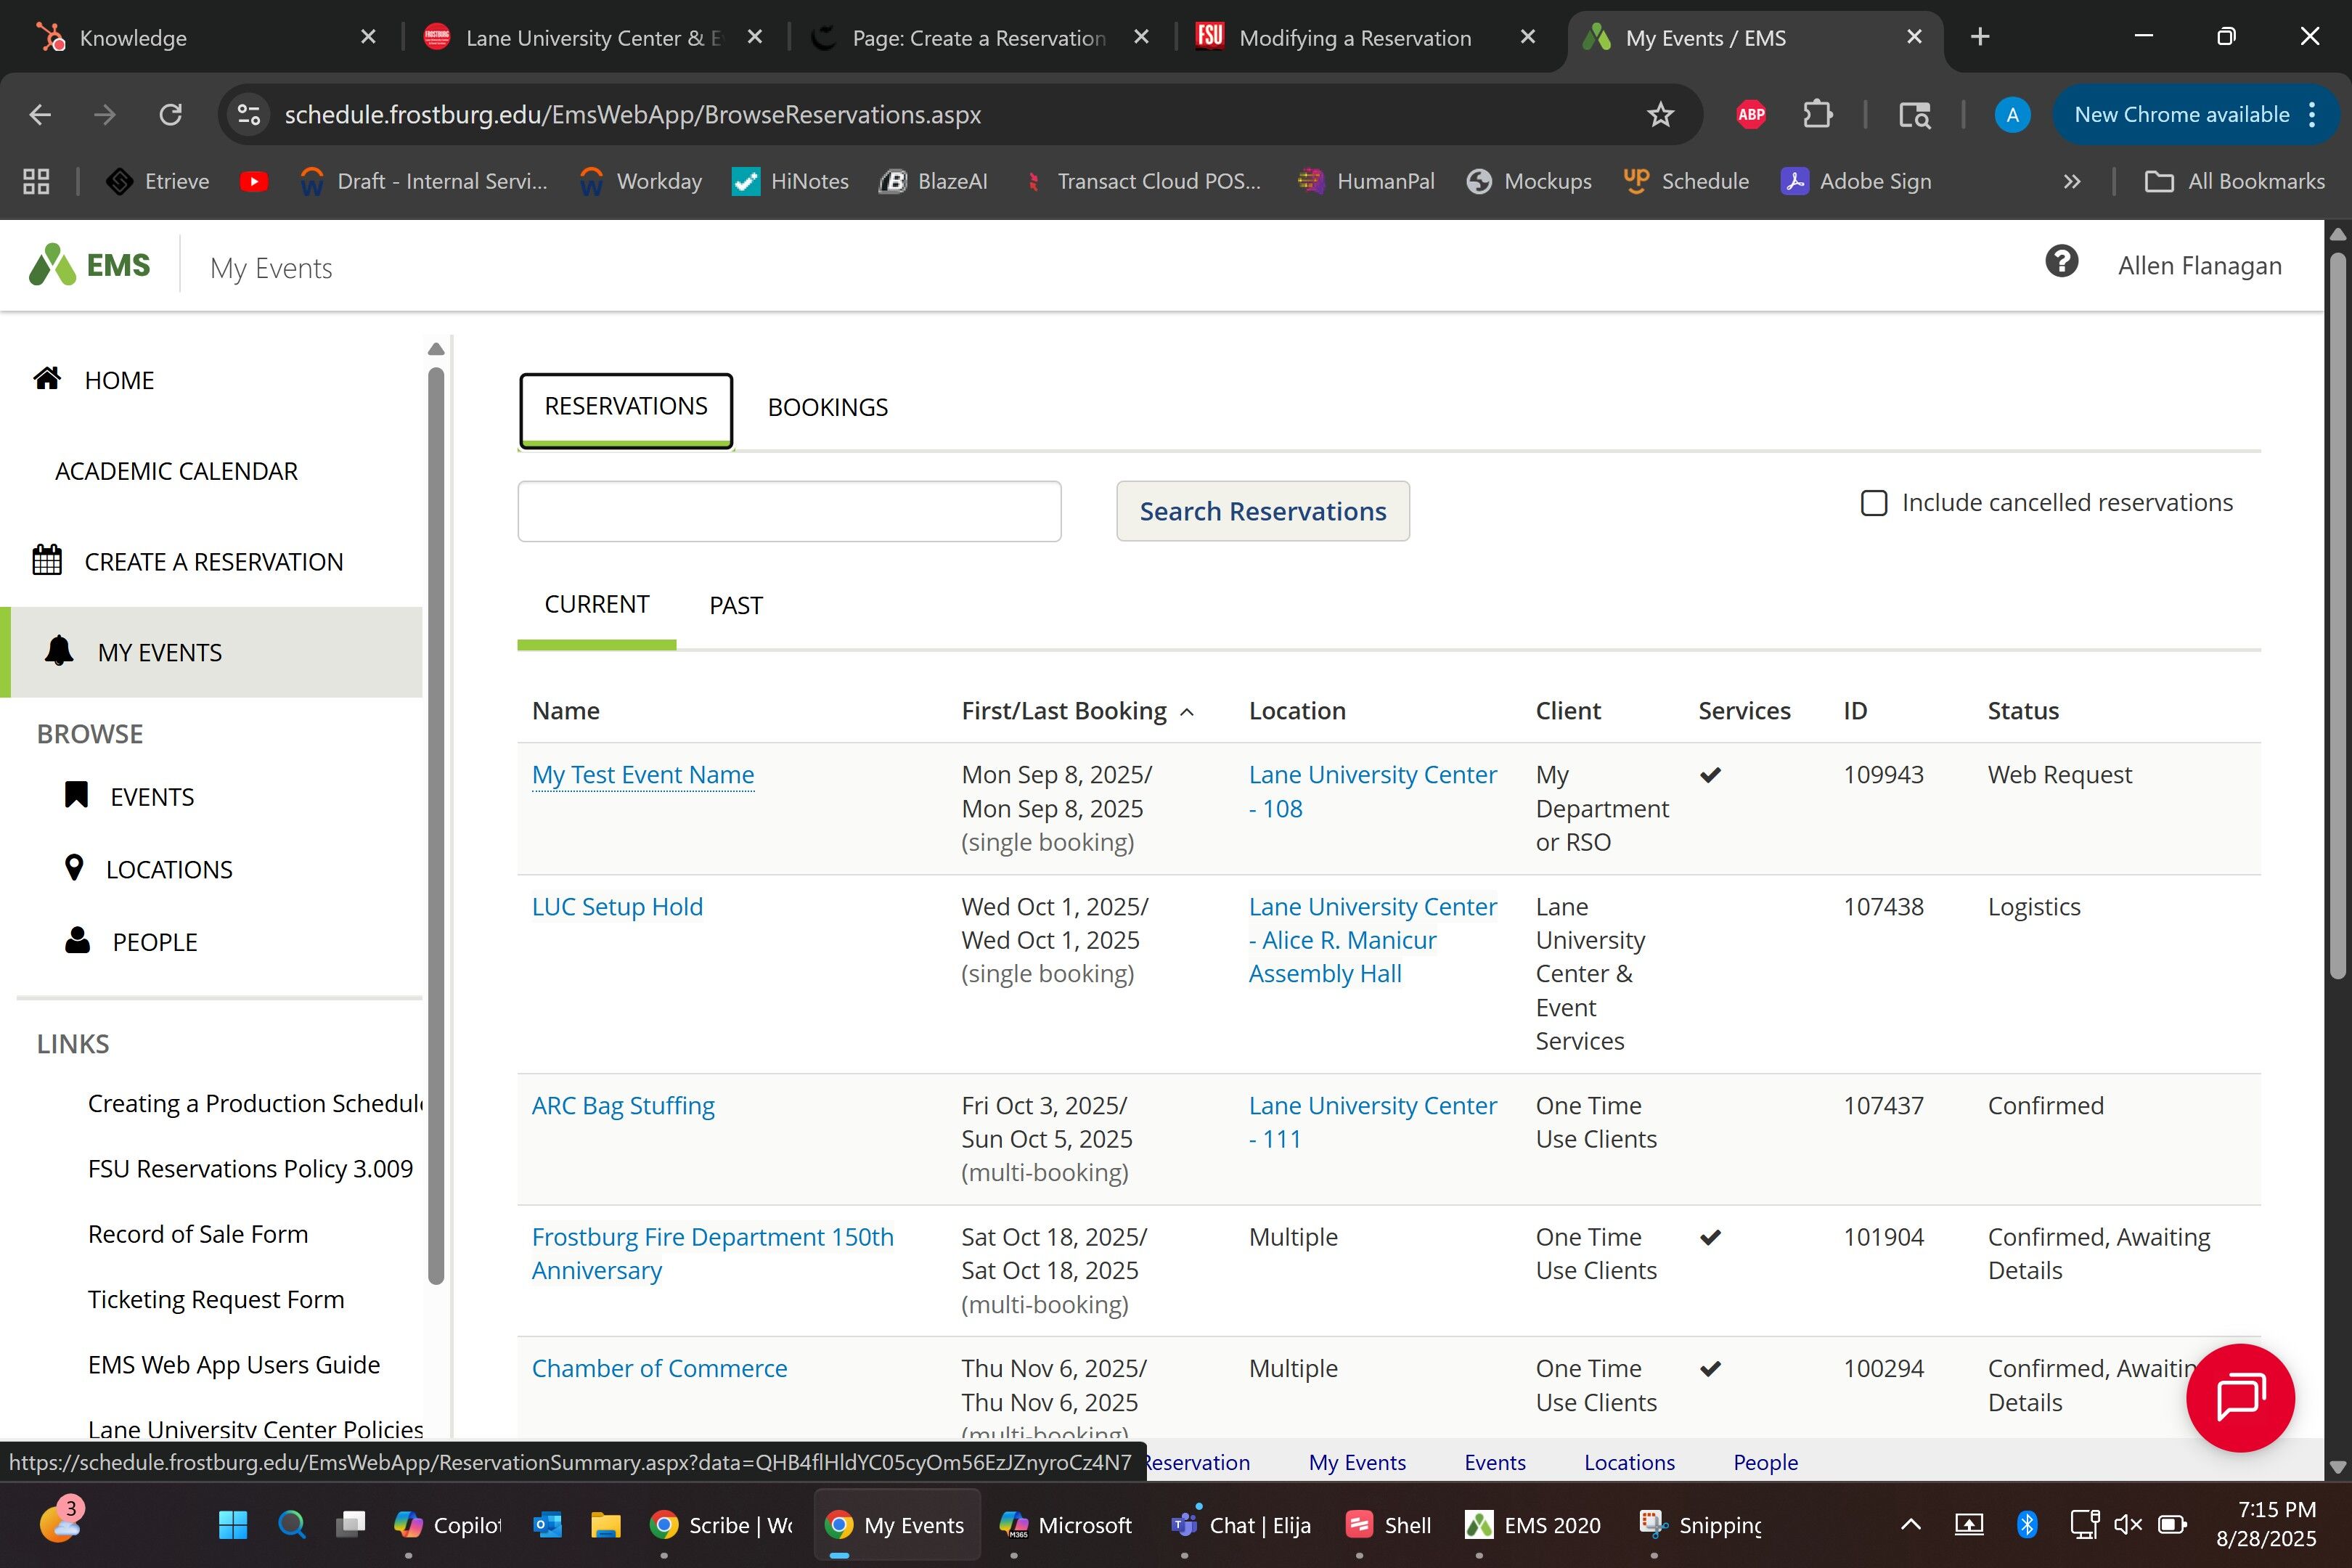This screenshot has width=2352, height=1568.
Task: Click the Events bookmark icon under Browse
Action: 76,795
